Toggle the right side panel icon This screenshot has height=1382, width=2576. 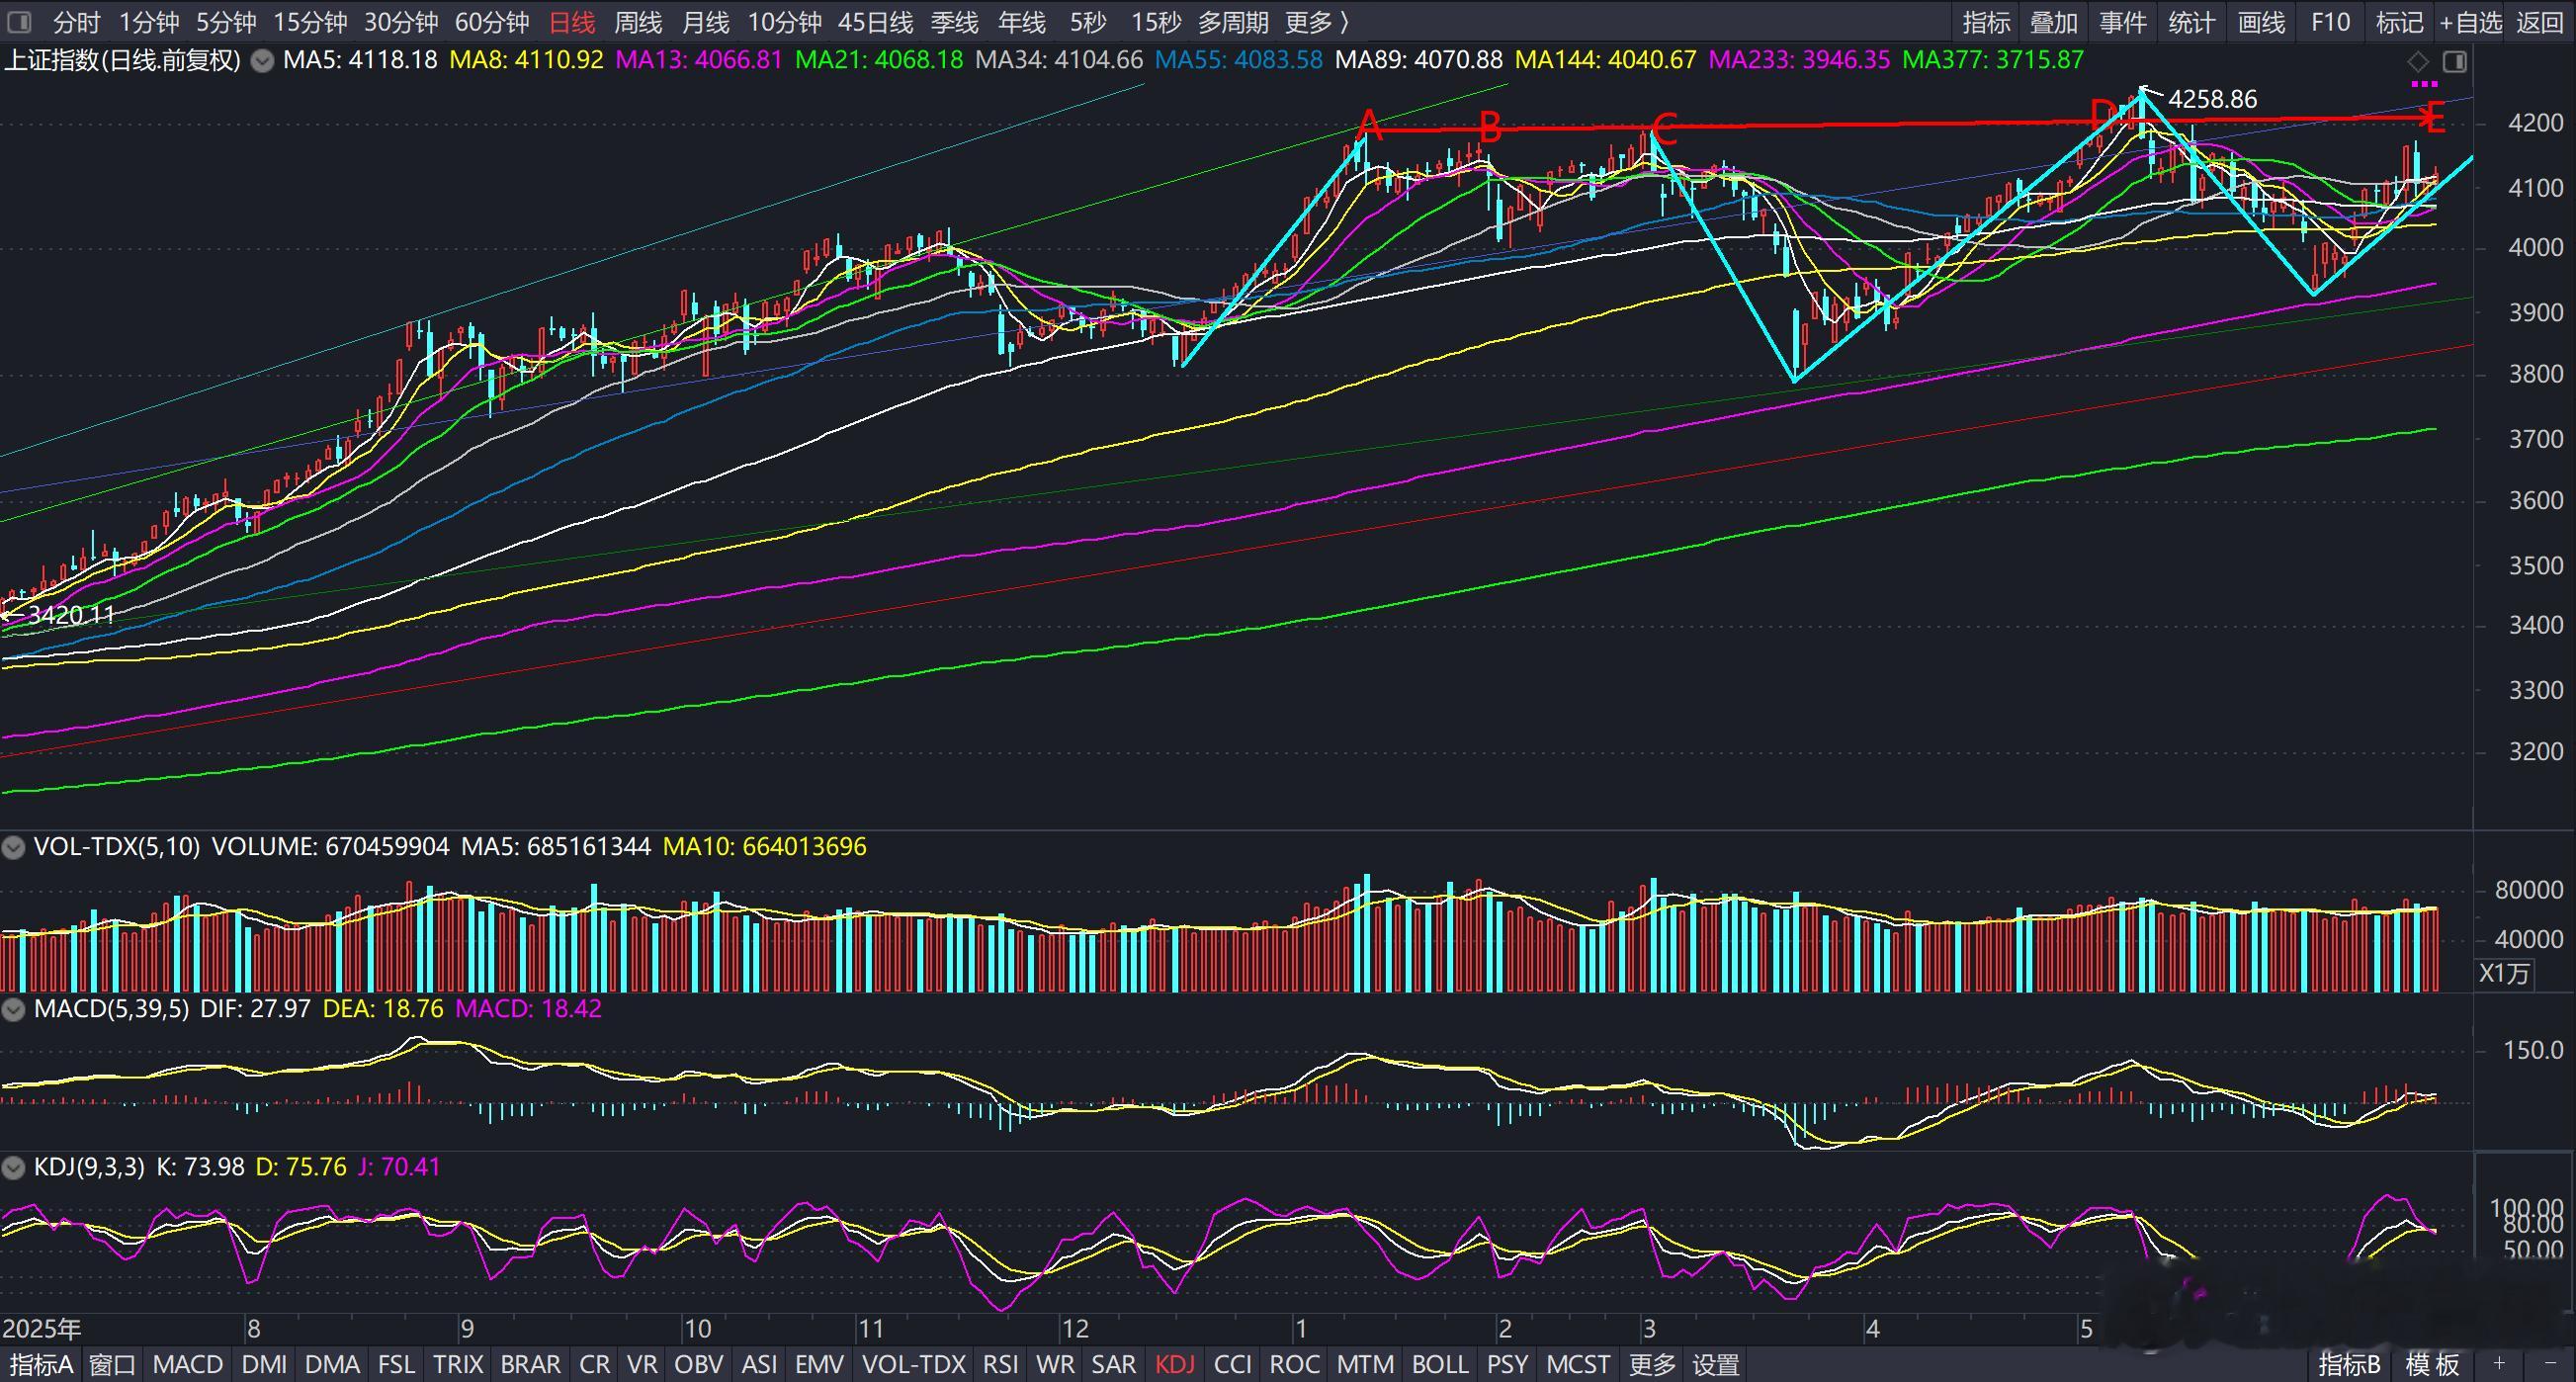[2454, 62]
